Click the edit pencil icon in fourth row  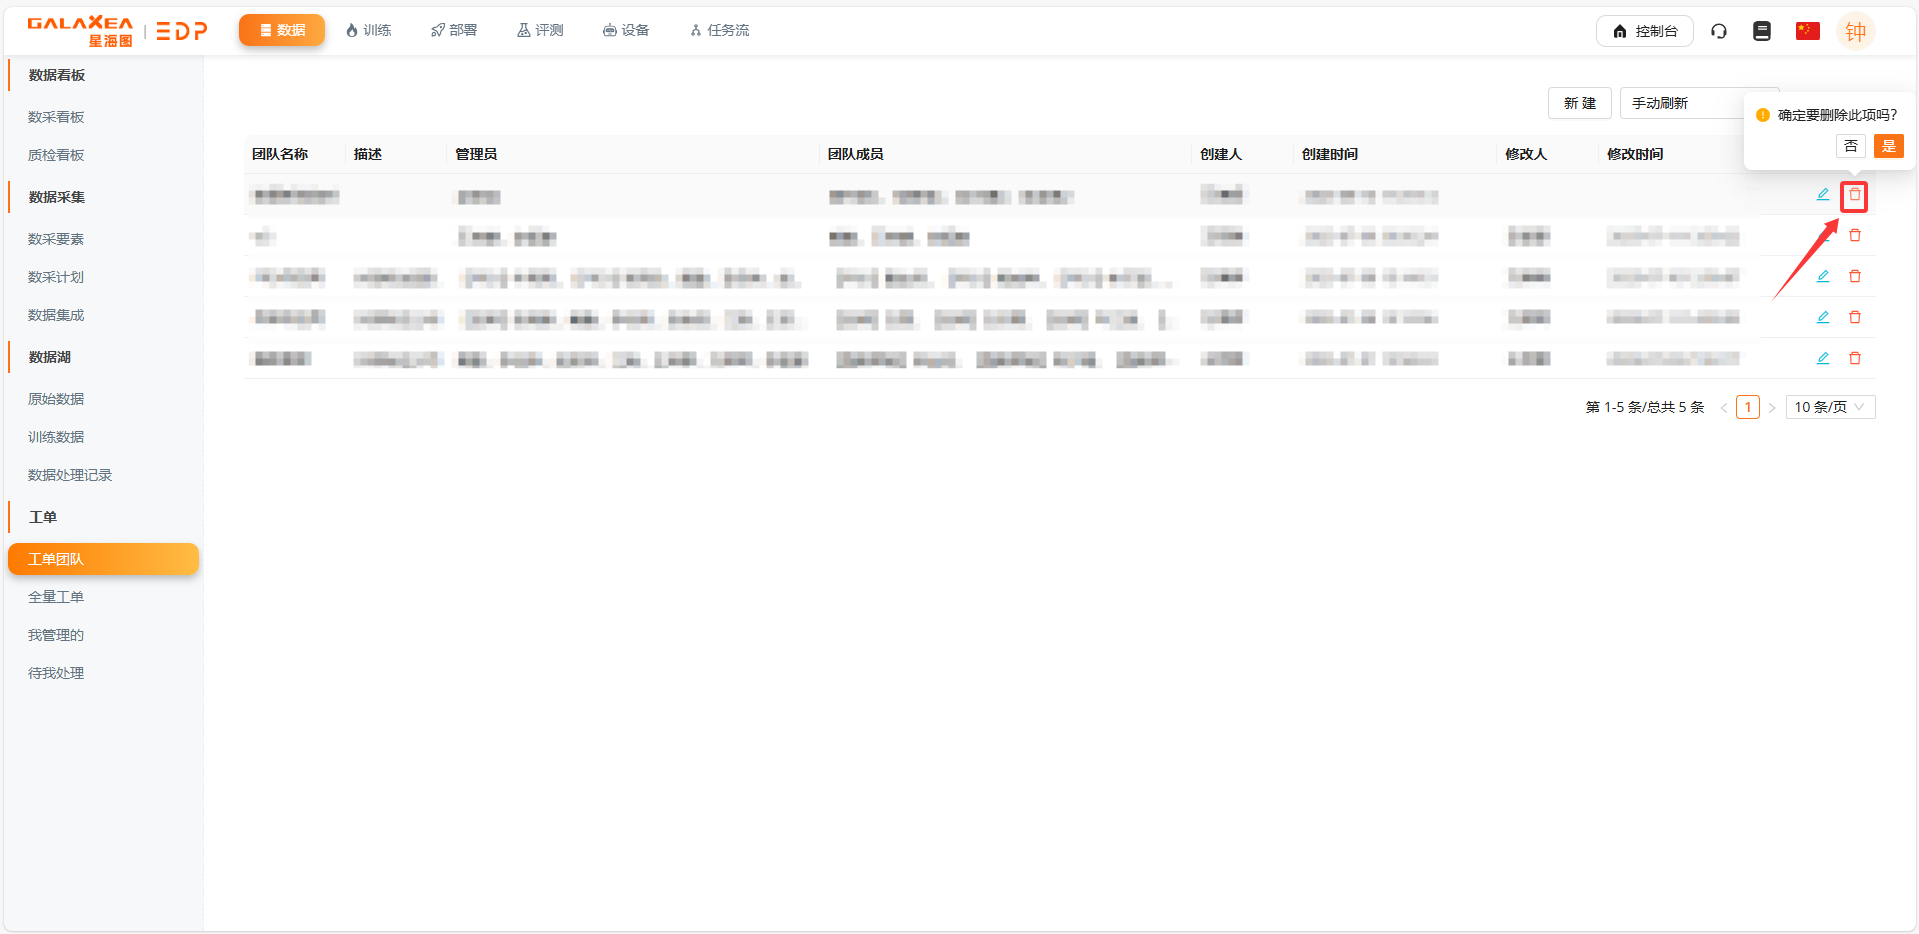click(x=1822, y=317)
